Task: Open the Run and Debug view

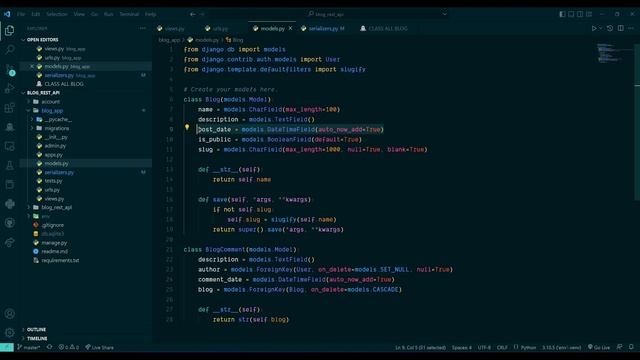Action: (x=9, y=88)
